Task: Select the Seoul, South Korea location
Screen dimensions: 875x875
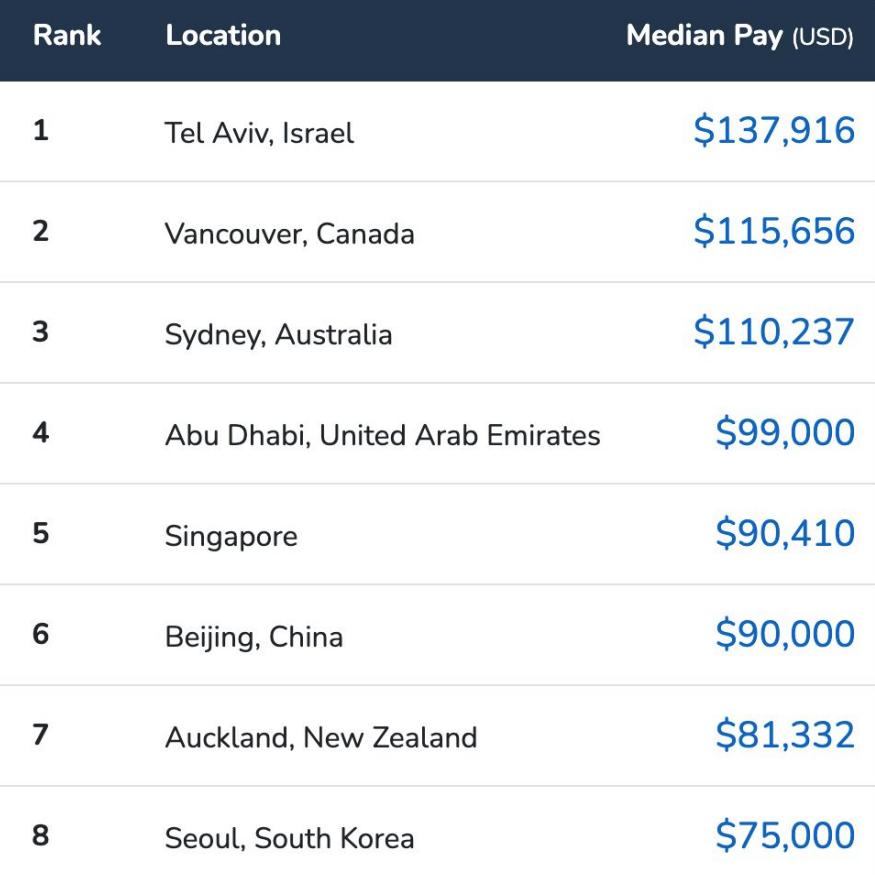Action: click(290, 838)
